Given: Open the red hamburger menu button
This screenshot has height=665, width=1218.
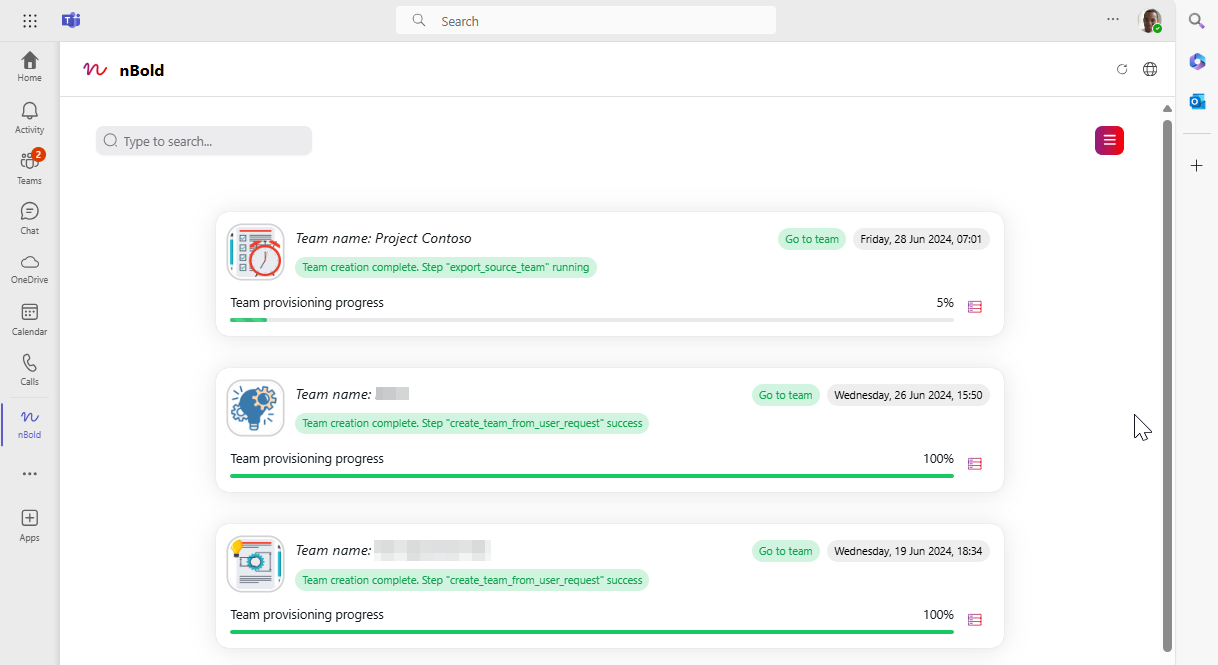Looking at the screenshot, I should coord(1109,141).
